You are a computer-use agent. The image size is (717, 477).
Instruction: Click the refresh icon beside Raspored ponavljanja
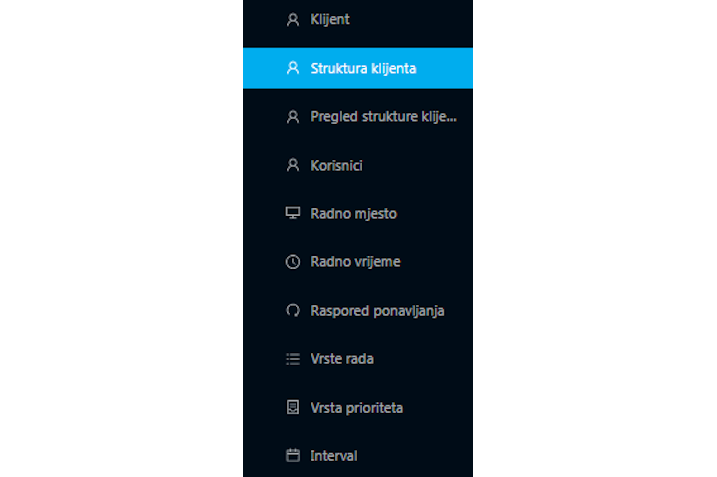pyautogui.click(x=293, y=311)
